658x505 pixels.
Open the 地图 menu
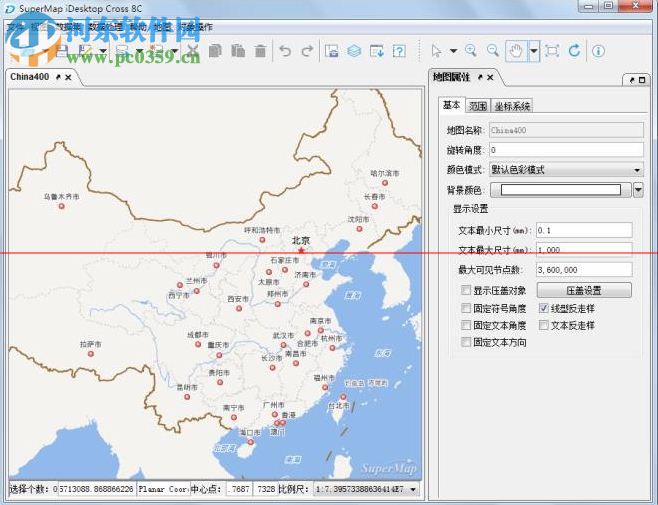[162, 27]
